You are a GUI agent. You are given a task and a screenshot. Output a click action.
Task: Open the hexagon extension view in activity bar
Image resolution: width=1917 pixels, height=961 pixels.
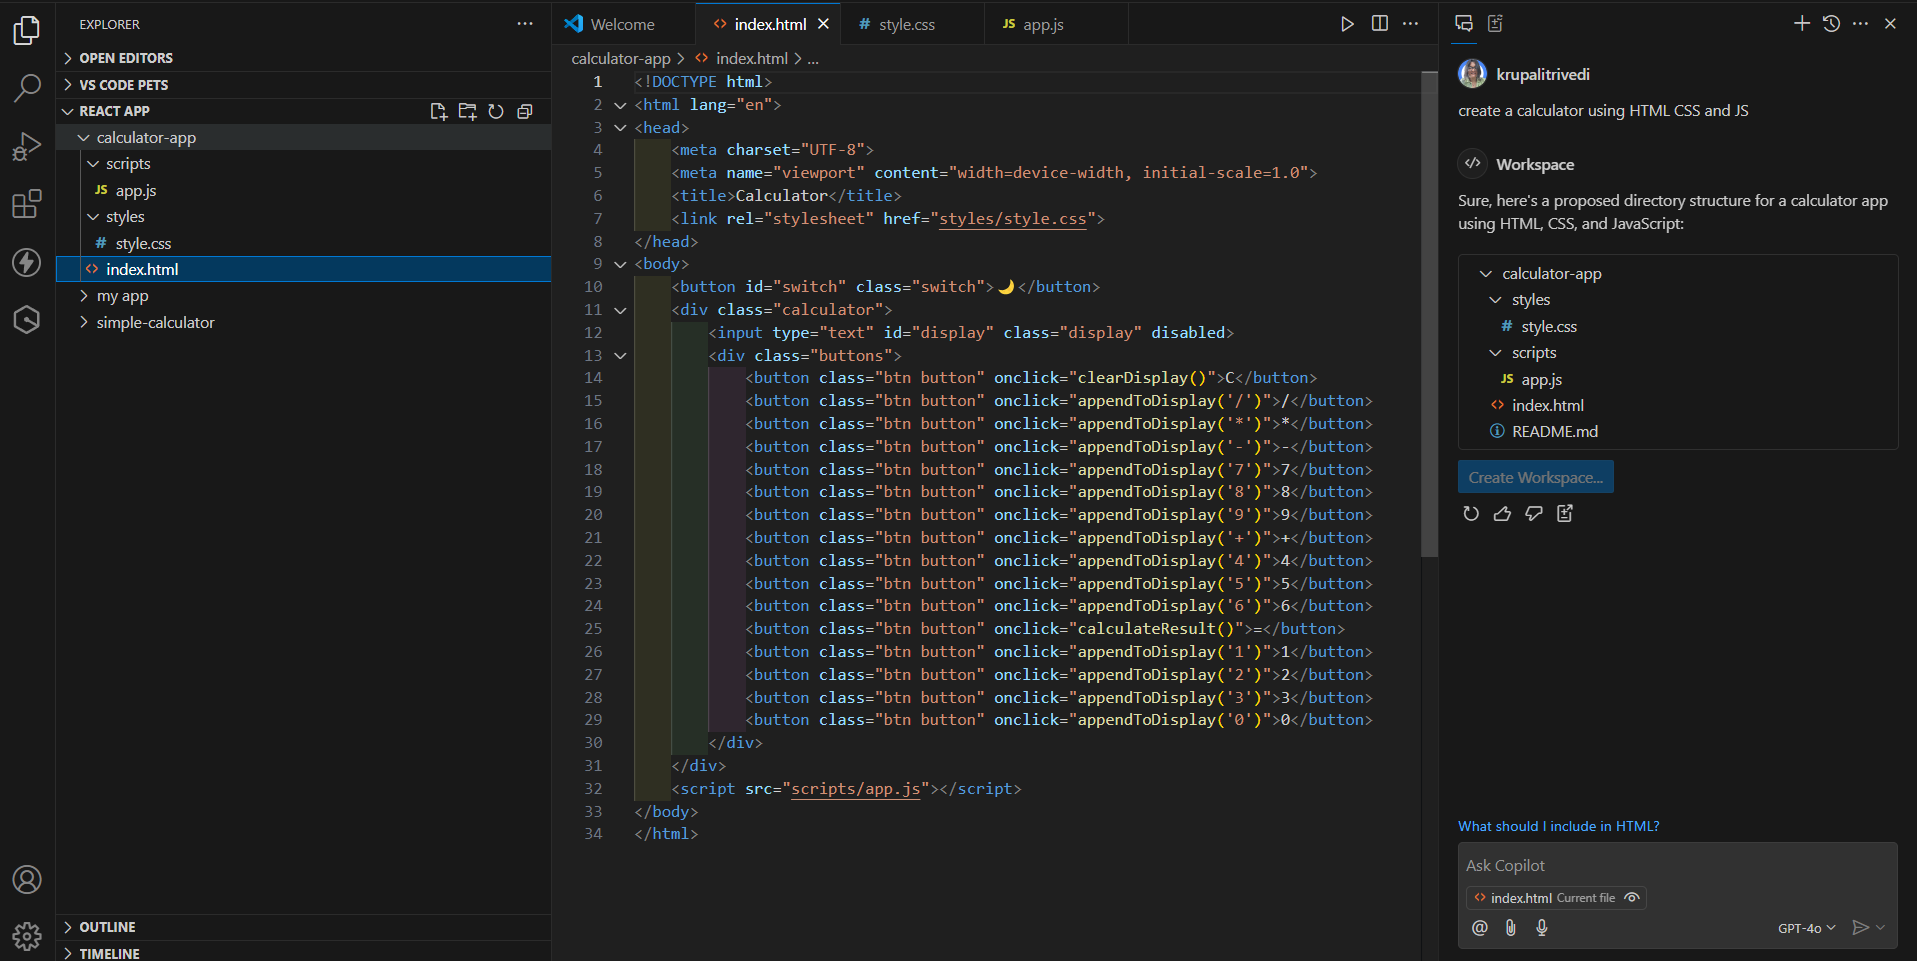tap(27, 320)
